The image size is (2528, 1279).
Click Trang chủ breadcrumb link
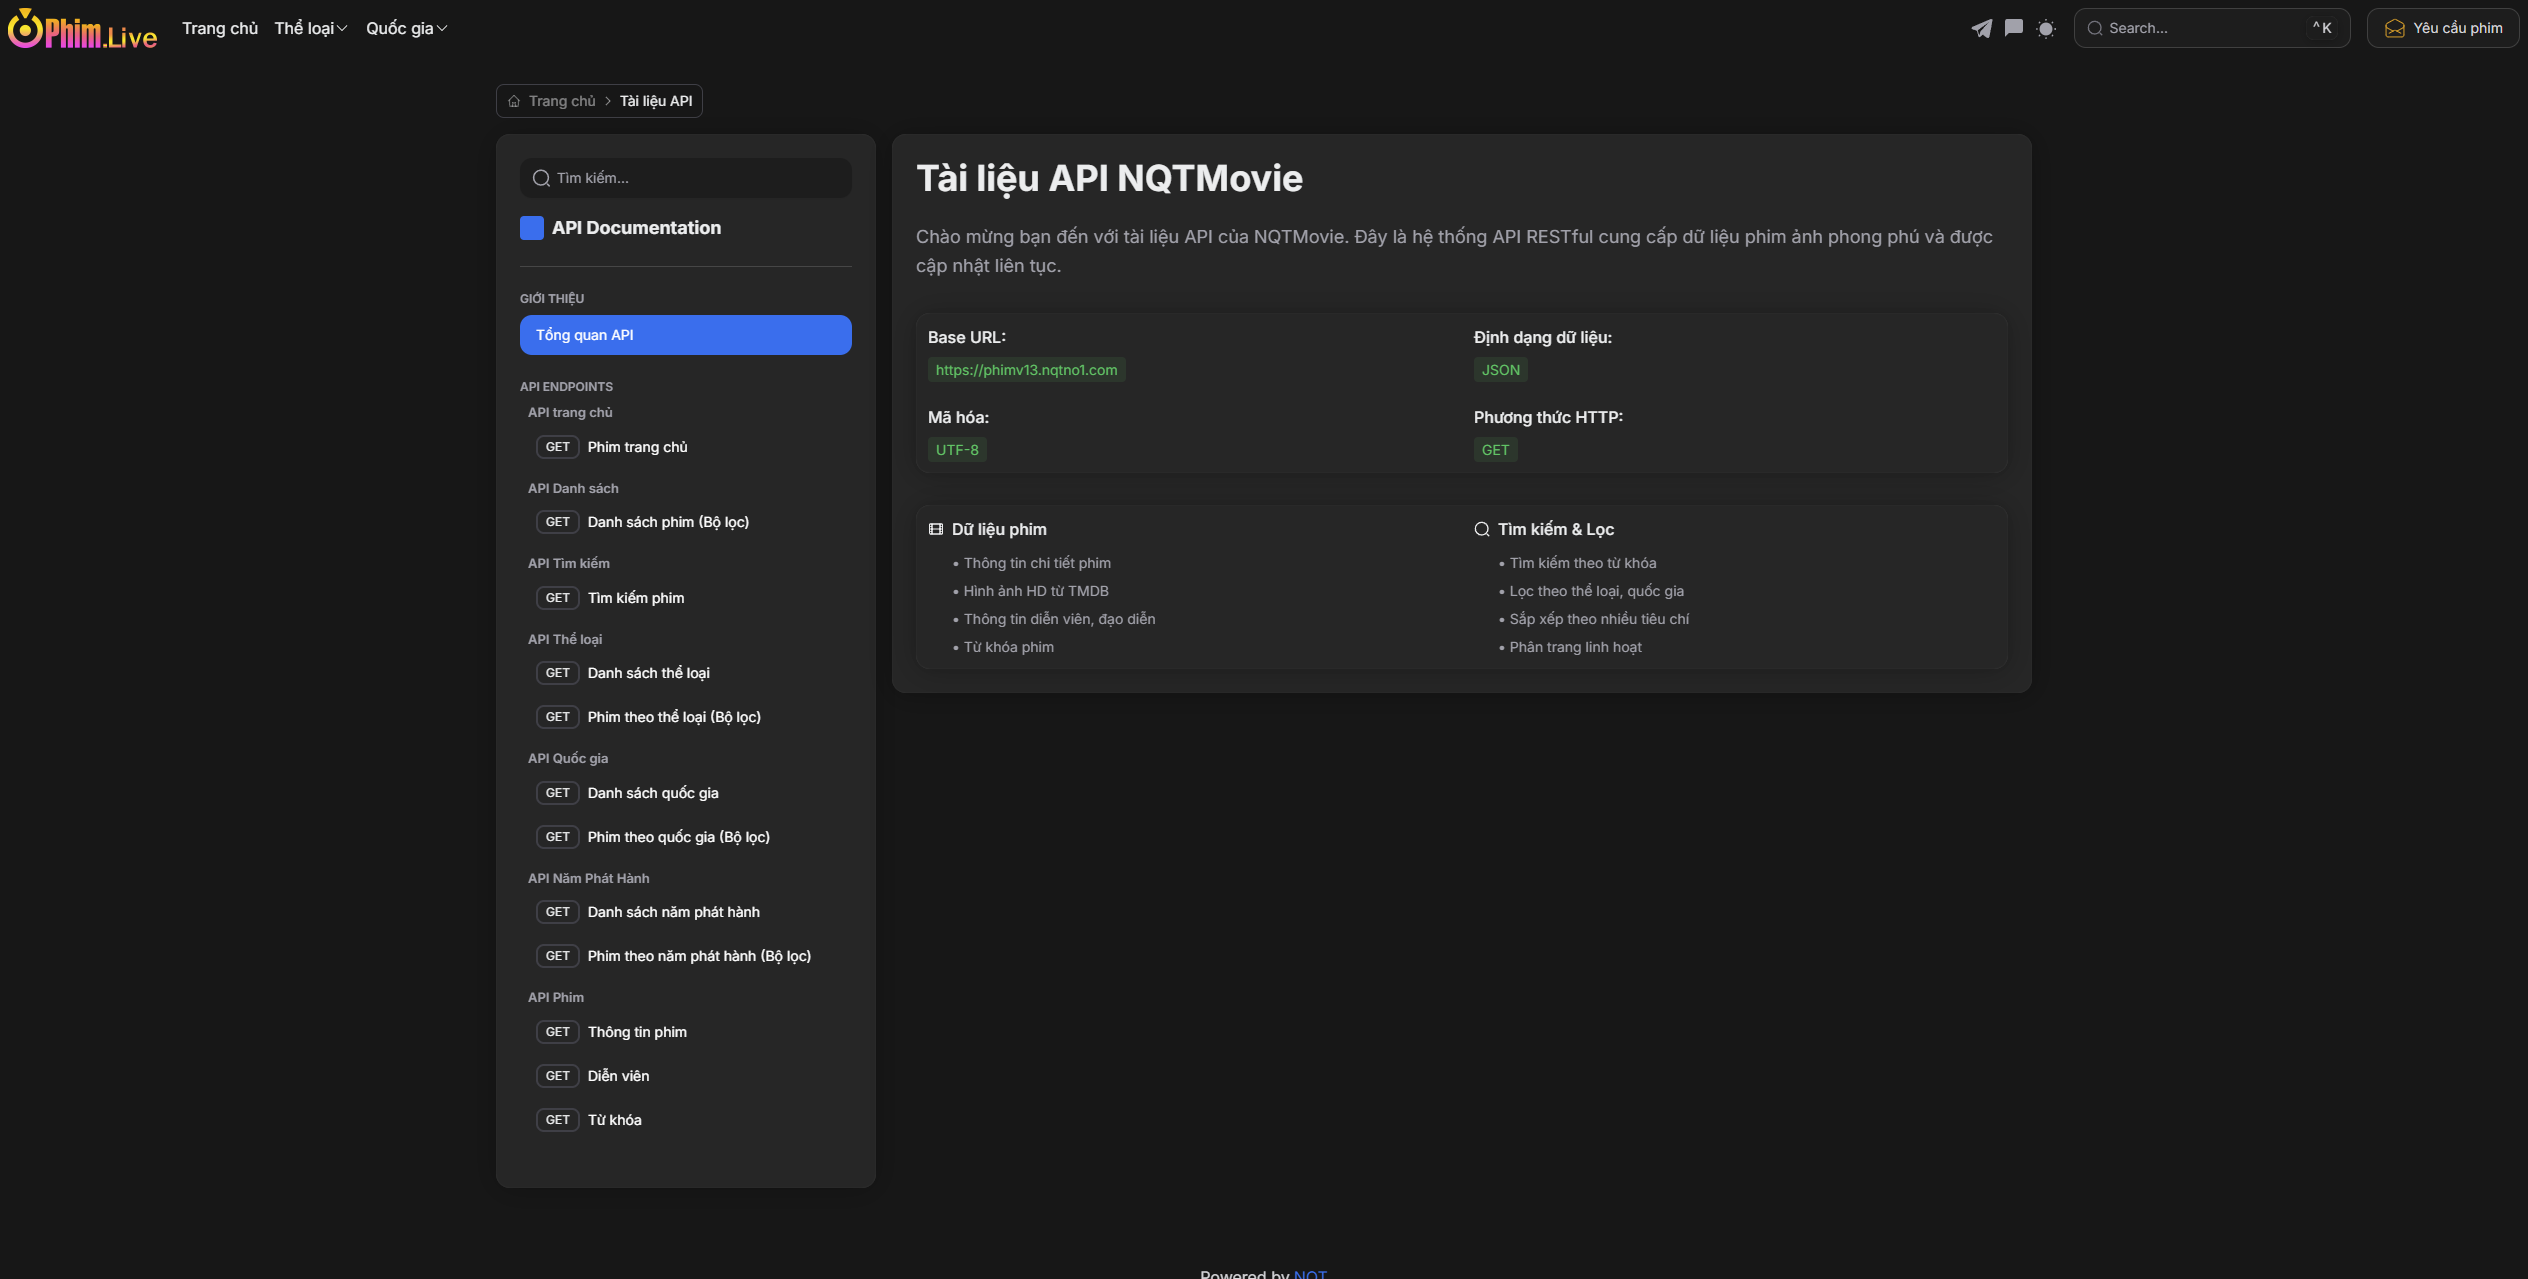tap(562, 101)
